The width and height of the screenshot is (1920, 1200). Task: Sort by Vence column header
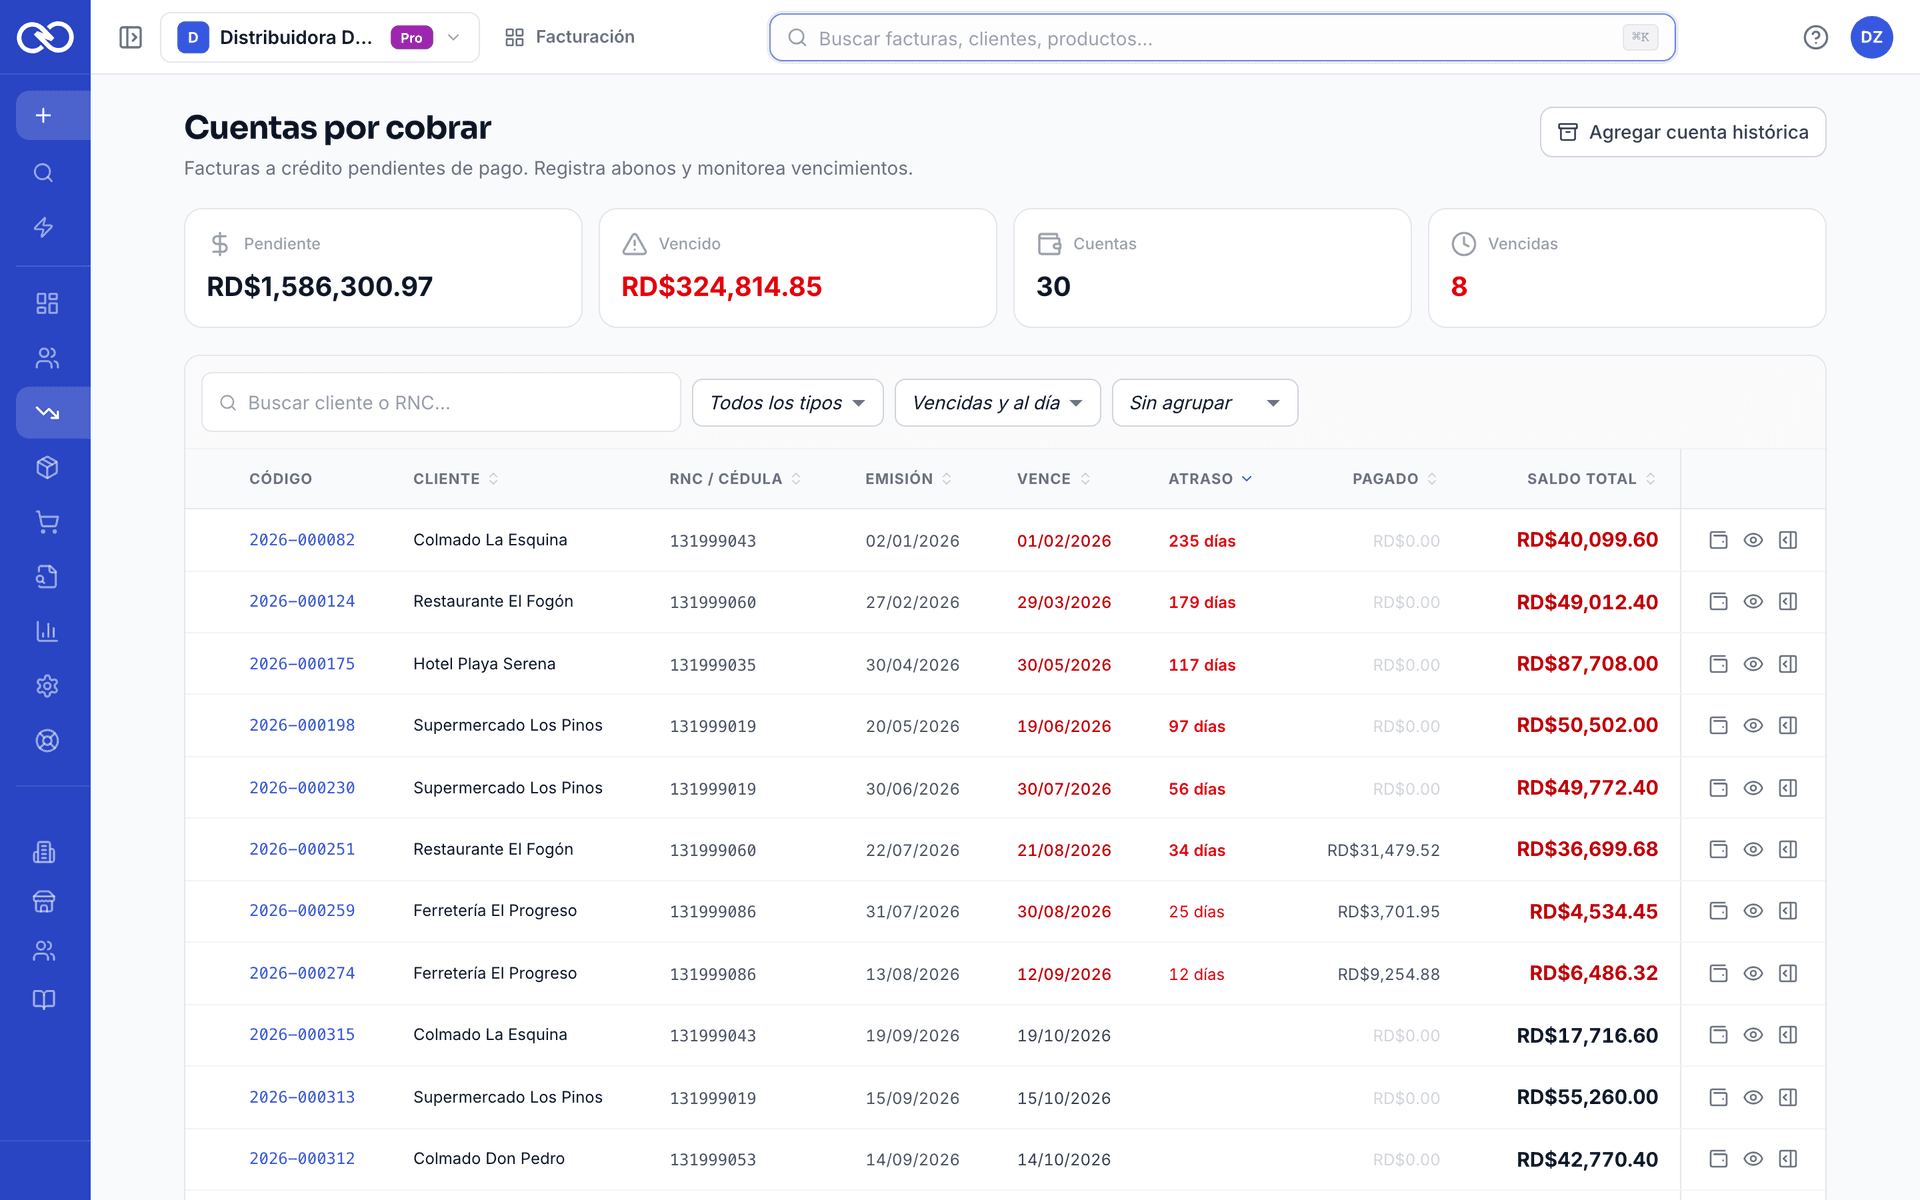click(x=1053, y=479)
